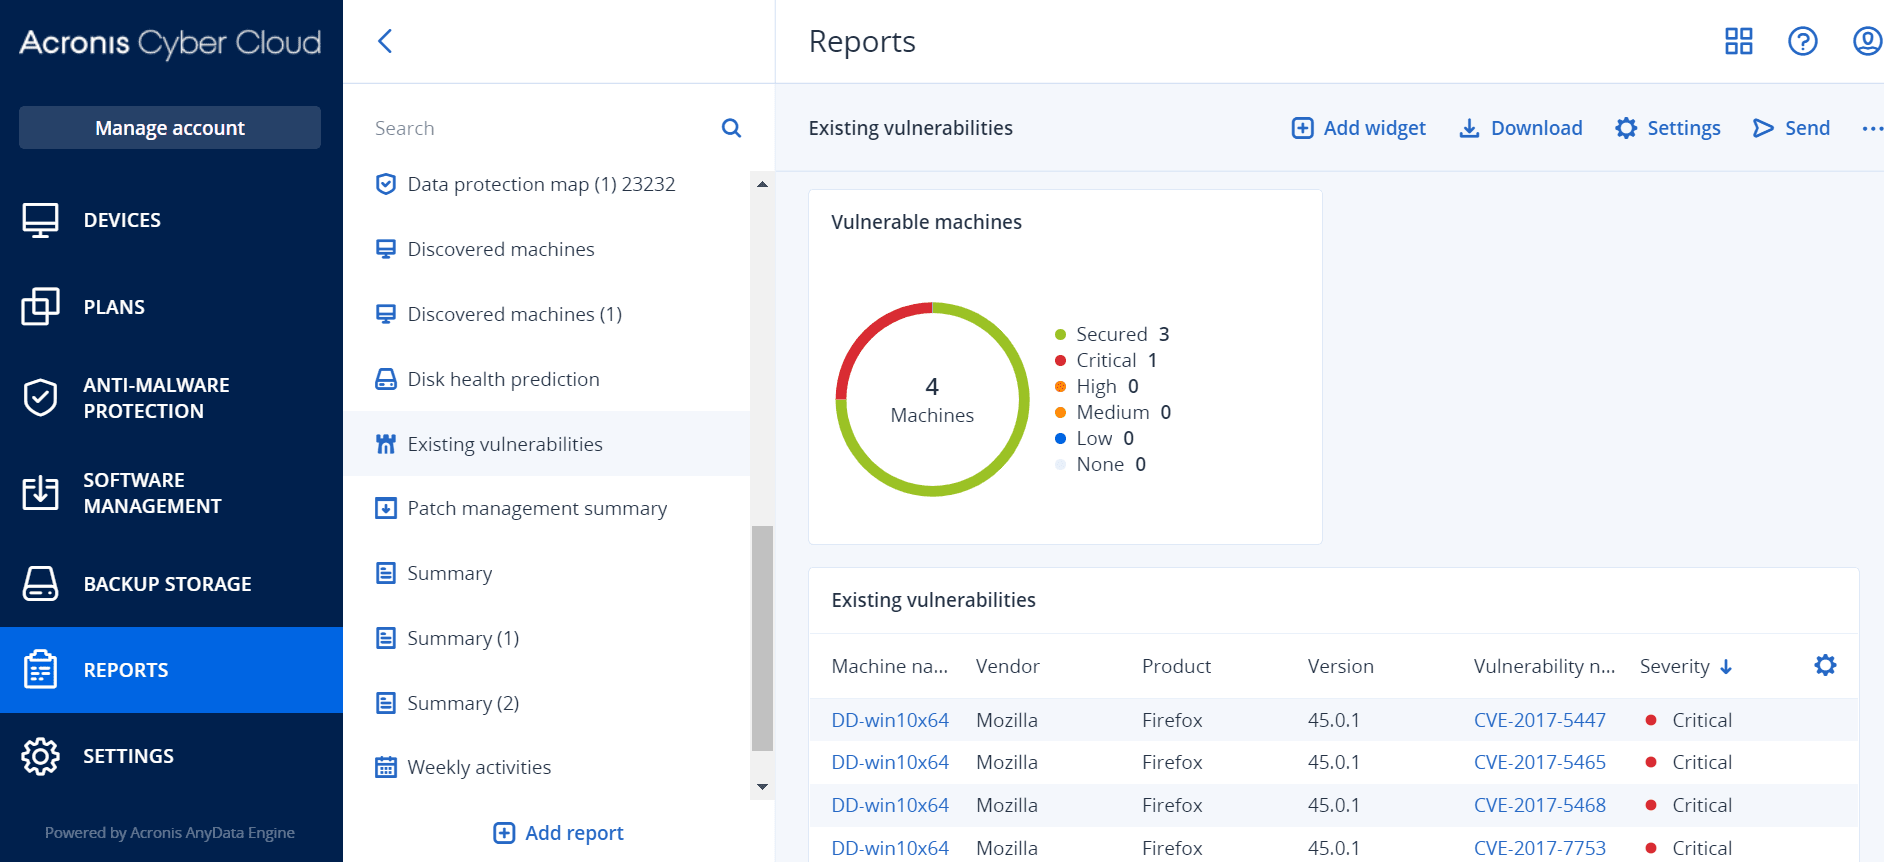Viewport: 1884px width, 862px height.
Task: Open the Backup Storage section
Action: coord(171,584)
